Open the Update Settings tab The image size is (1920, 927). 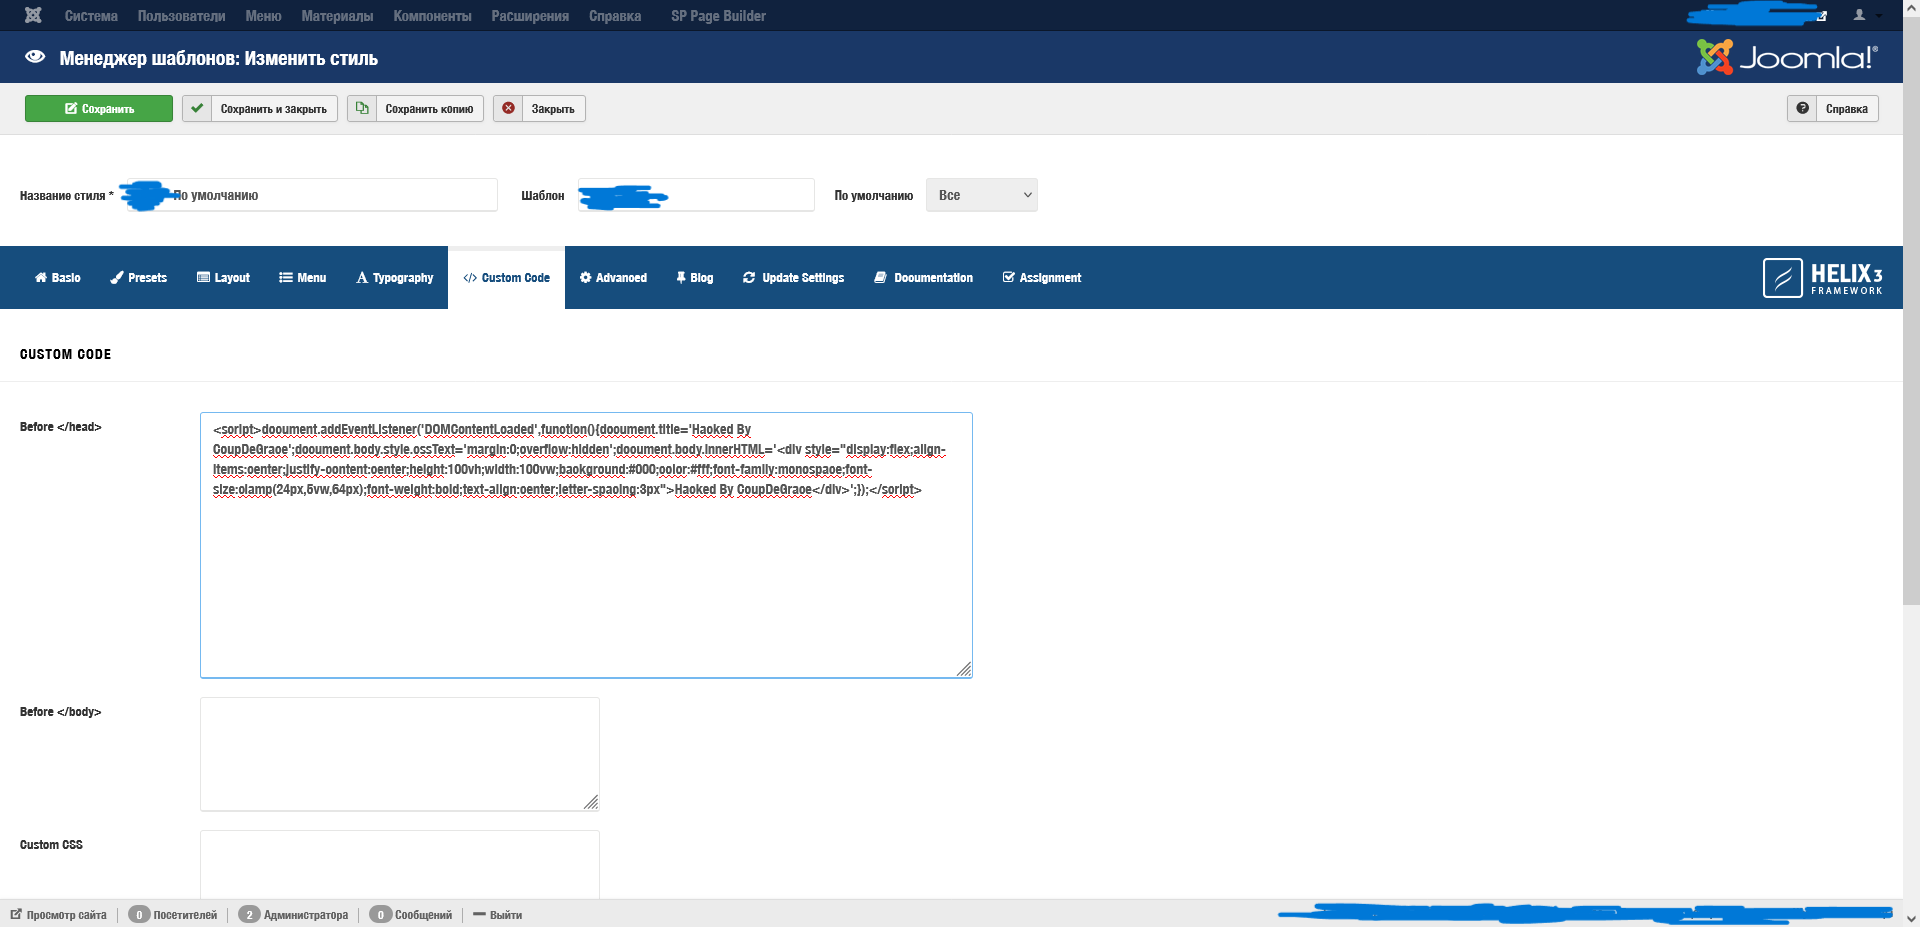pos(794,278)
